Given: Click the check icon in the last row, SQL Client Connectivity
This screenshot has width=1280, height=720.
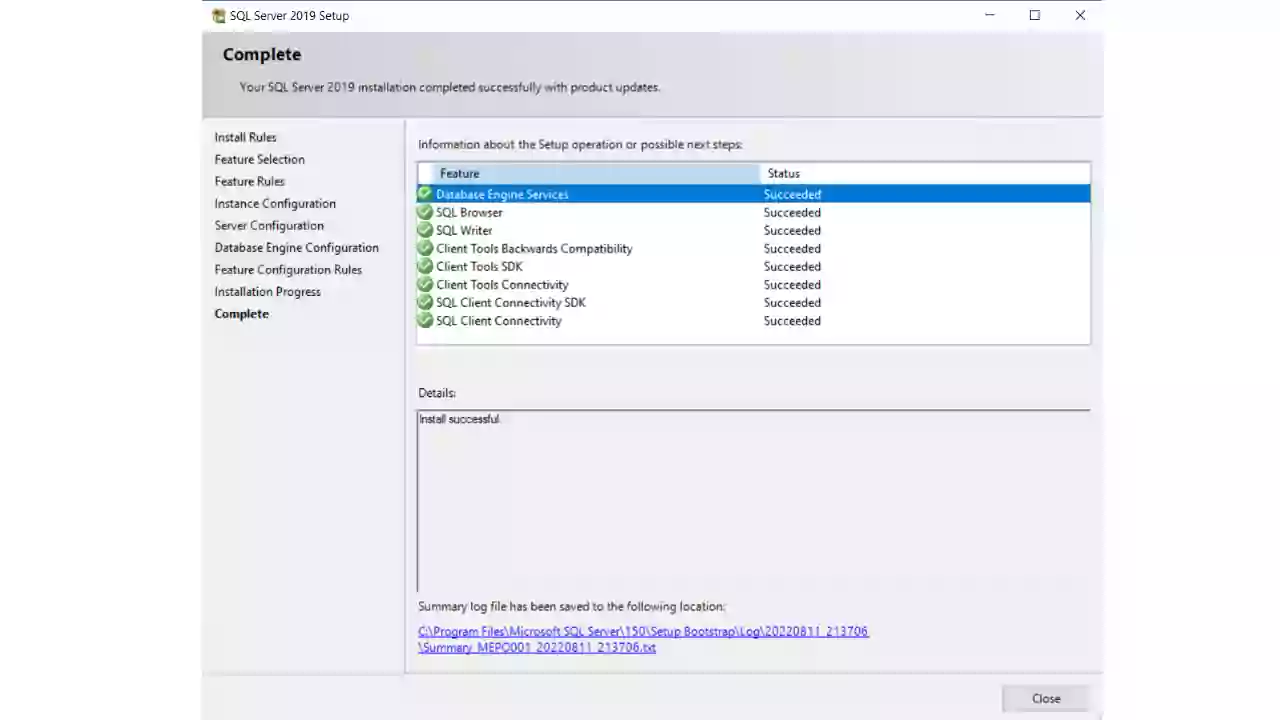Looking at the screenshot, I should click(425, 320).
